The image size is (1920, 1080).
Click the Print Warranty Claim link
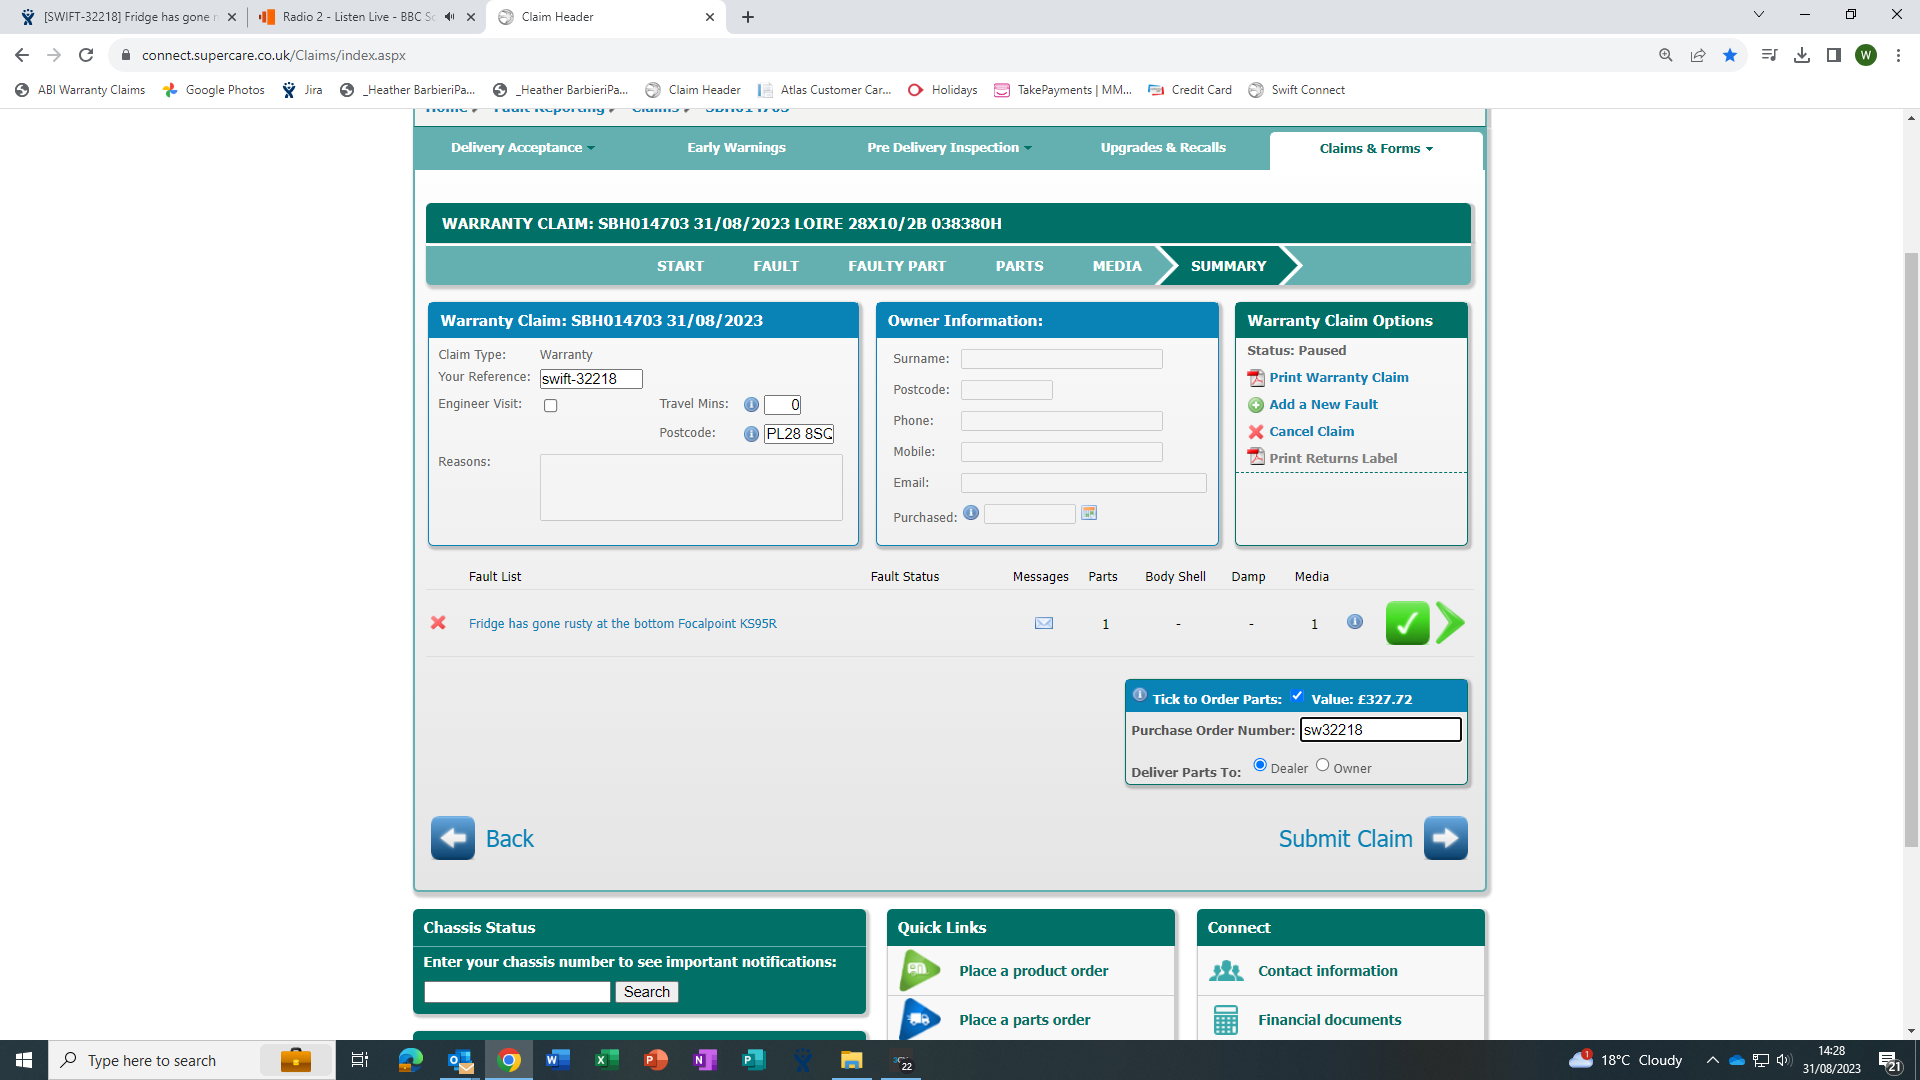pos(1338,378)
